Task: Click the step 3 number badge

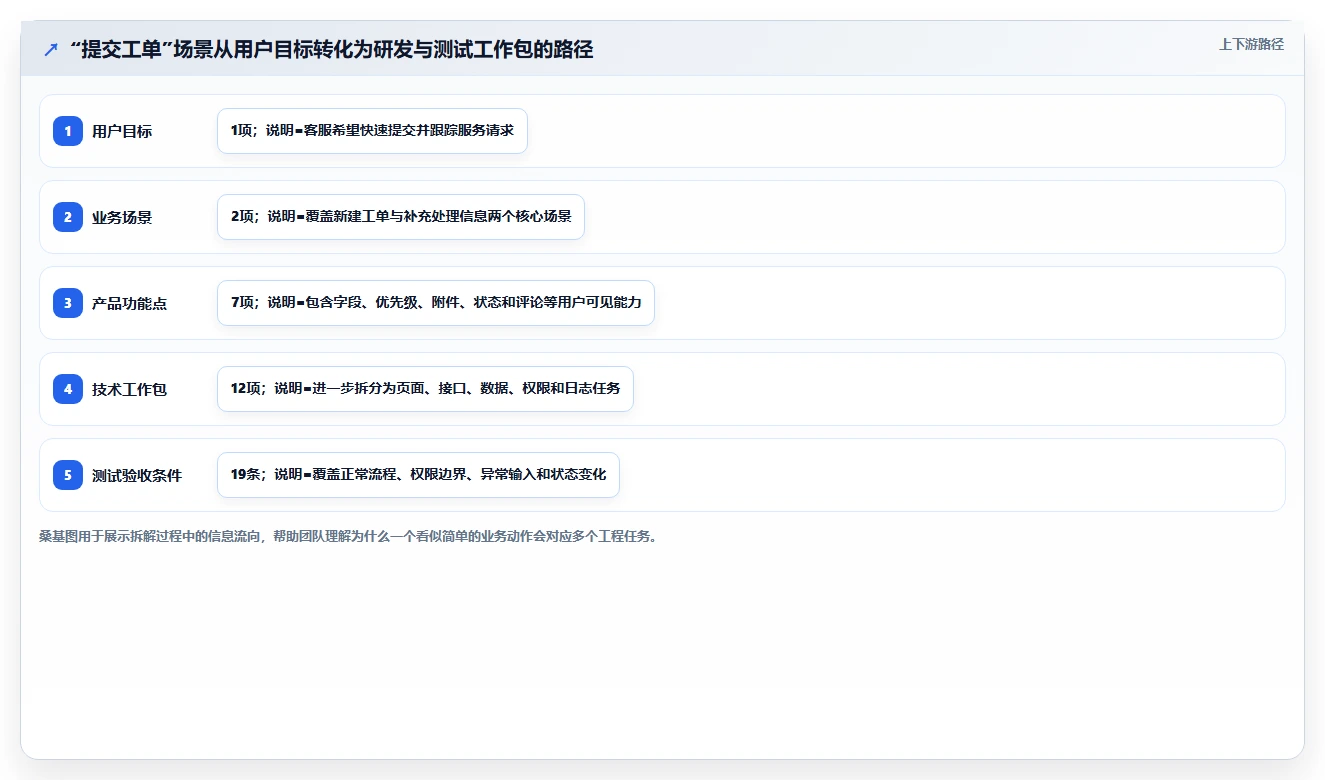Action: (68, 303)
